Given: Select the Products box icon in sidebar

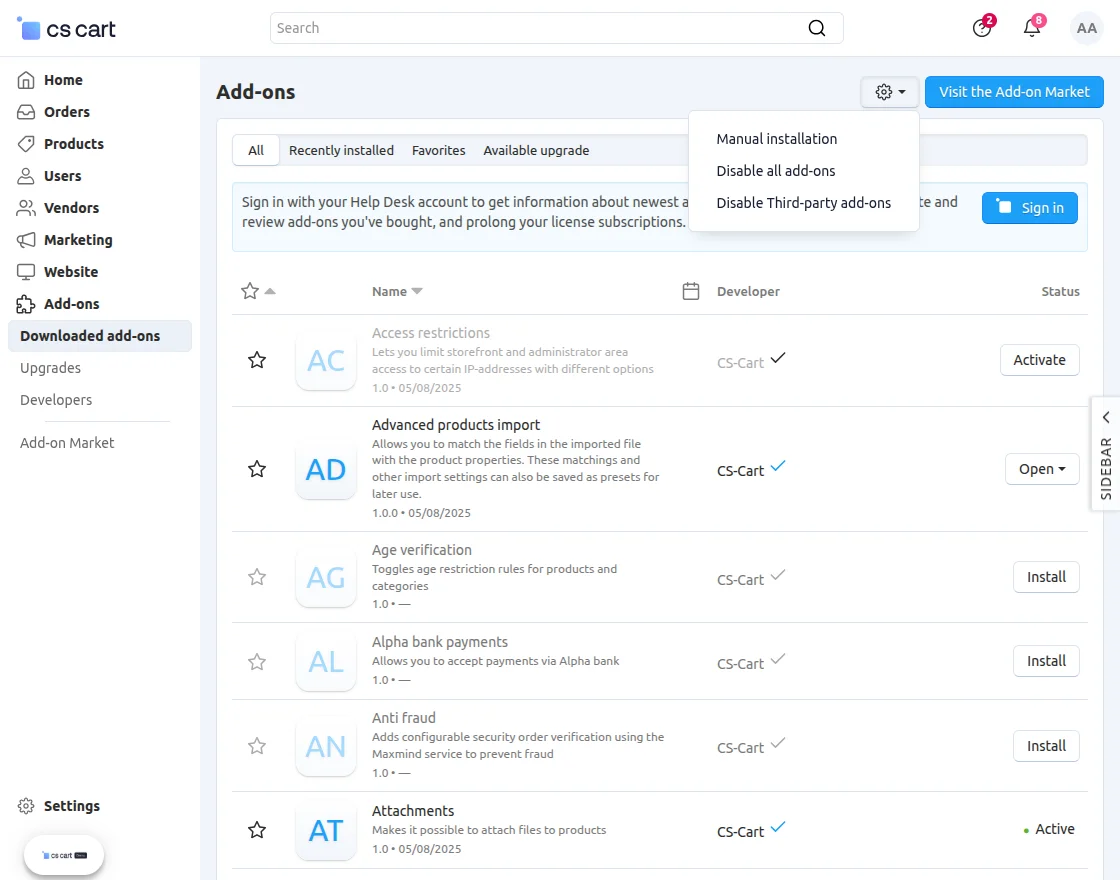Looking at the screenshot, I should [27, 143].
